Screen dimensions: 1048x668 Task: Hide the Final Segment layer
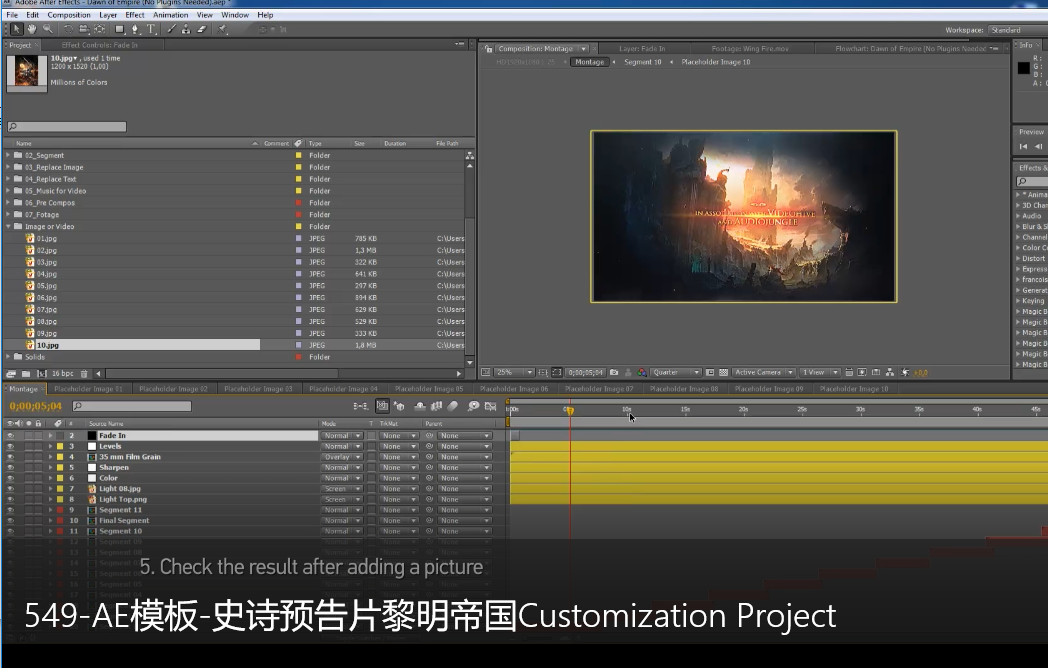10,521
